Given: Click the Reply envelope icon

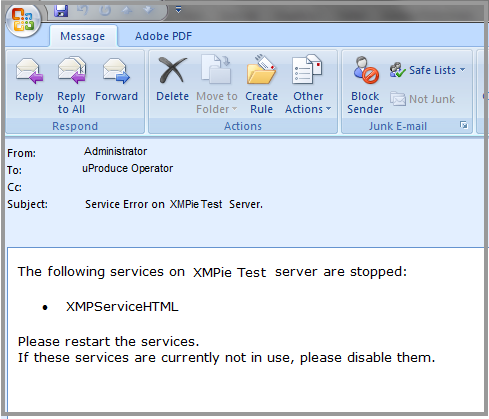Looking at the screenshot, I should coord(29,71).
